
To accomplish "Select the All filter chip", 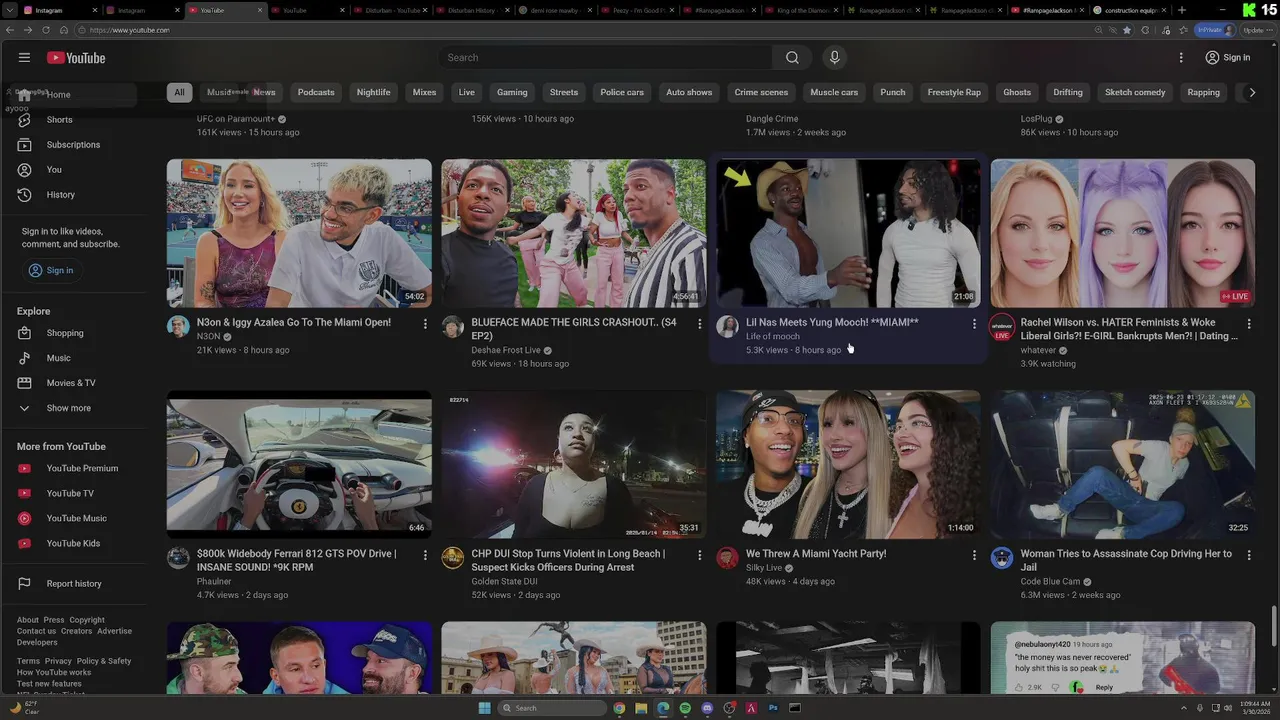I will pyautogui.click(x=179, y=92).
